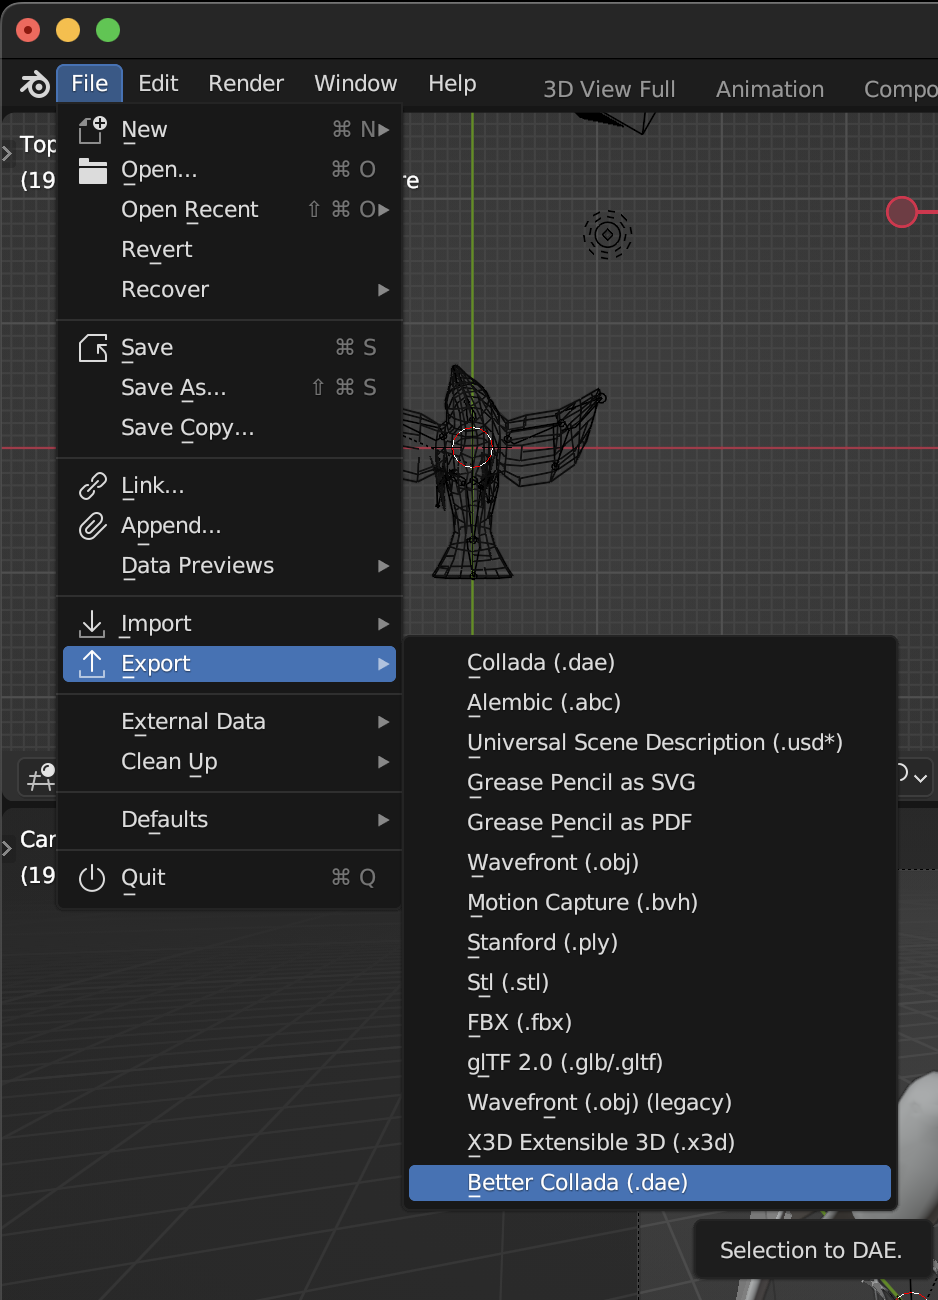Expand the Defaults submenu arrow
Screen dimensions: 938x1300
pyautogui.click(x=384, y=820)
